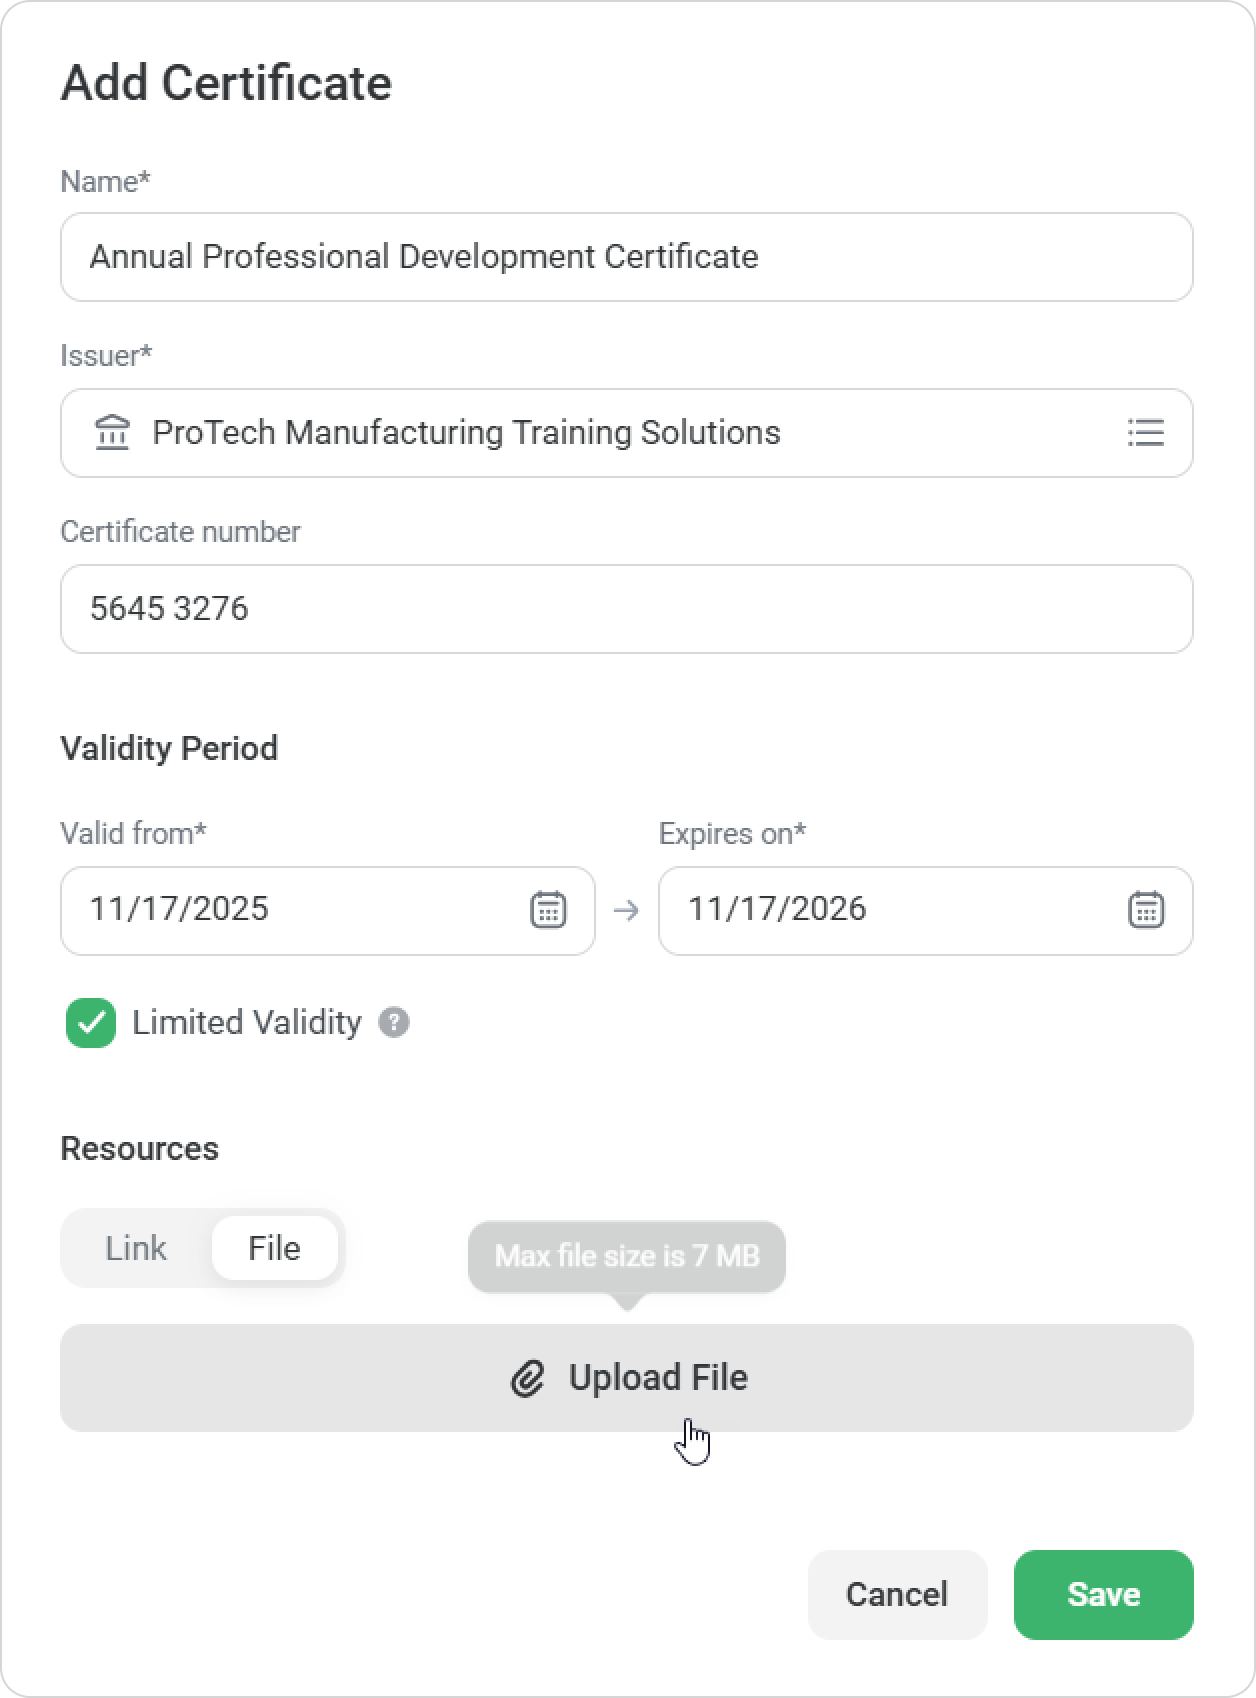The height and width of the screenshot is (1698, 1256).
Task: Cancel adding the certificate
Action: 897,1594
